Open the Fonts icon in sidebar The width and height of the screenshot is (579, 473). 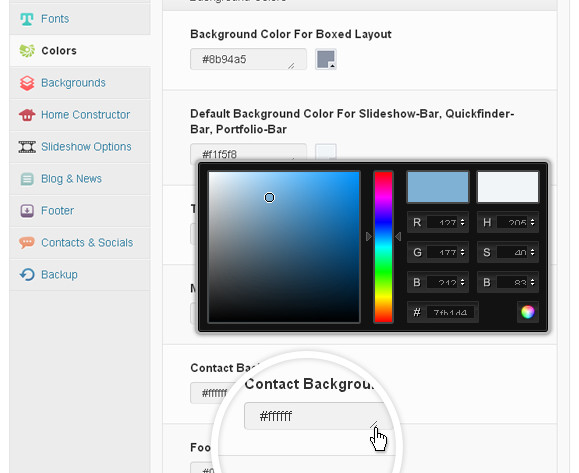tap(27, 19)
